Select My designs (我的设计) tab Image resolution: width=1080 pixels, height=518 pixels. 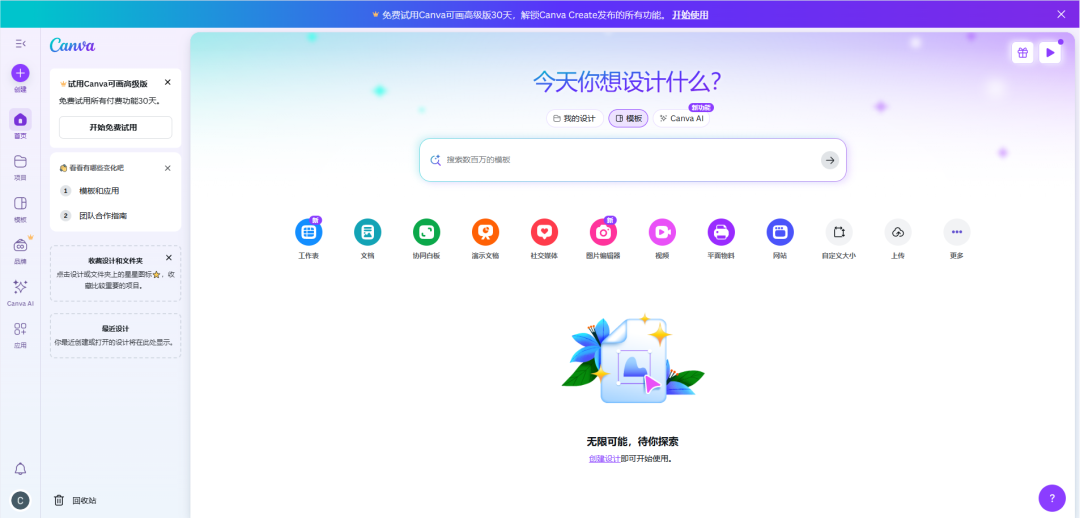tap(574, 118)
